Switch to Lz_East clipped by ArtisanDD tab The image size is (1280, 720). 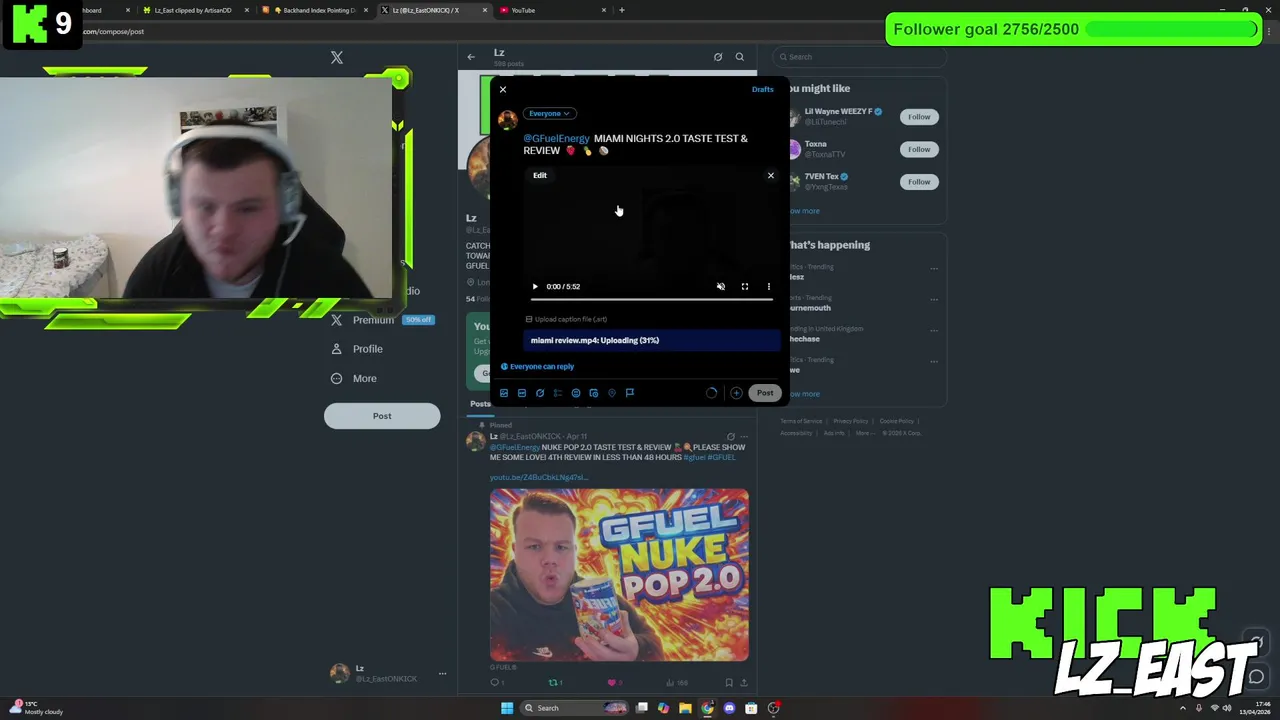point(194,10)
